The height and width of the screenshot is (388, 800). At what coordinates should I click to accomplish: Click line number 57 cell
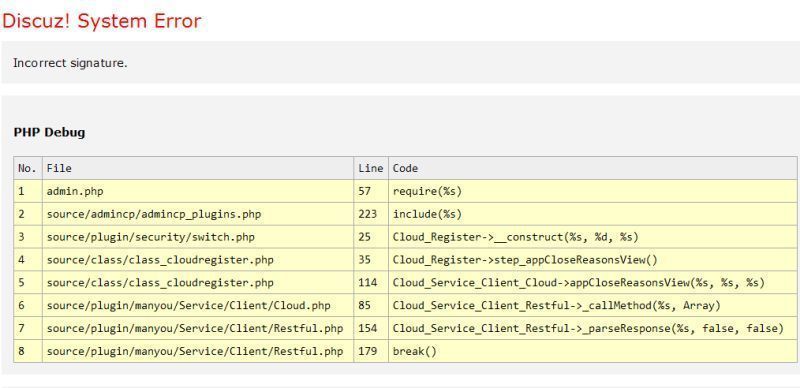point(371,191)
